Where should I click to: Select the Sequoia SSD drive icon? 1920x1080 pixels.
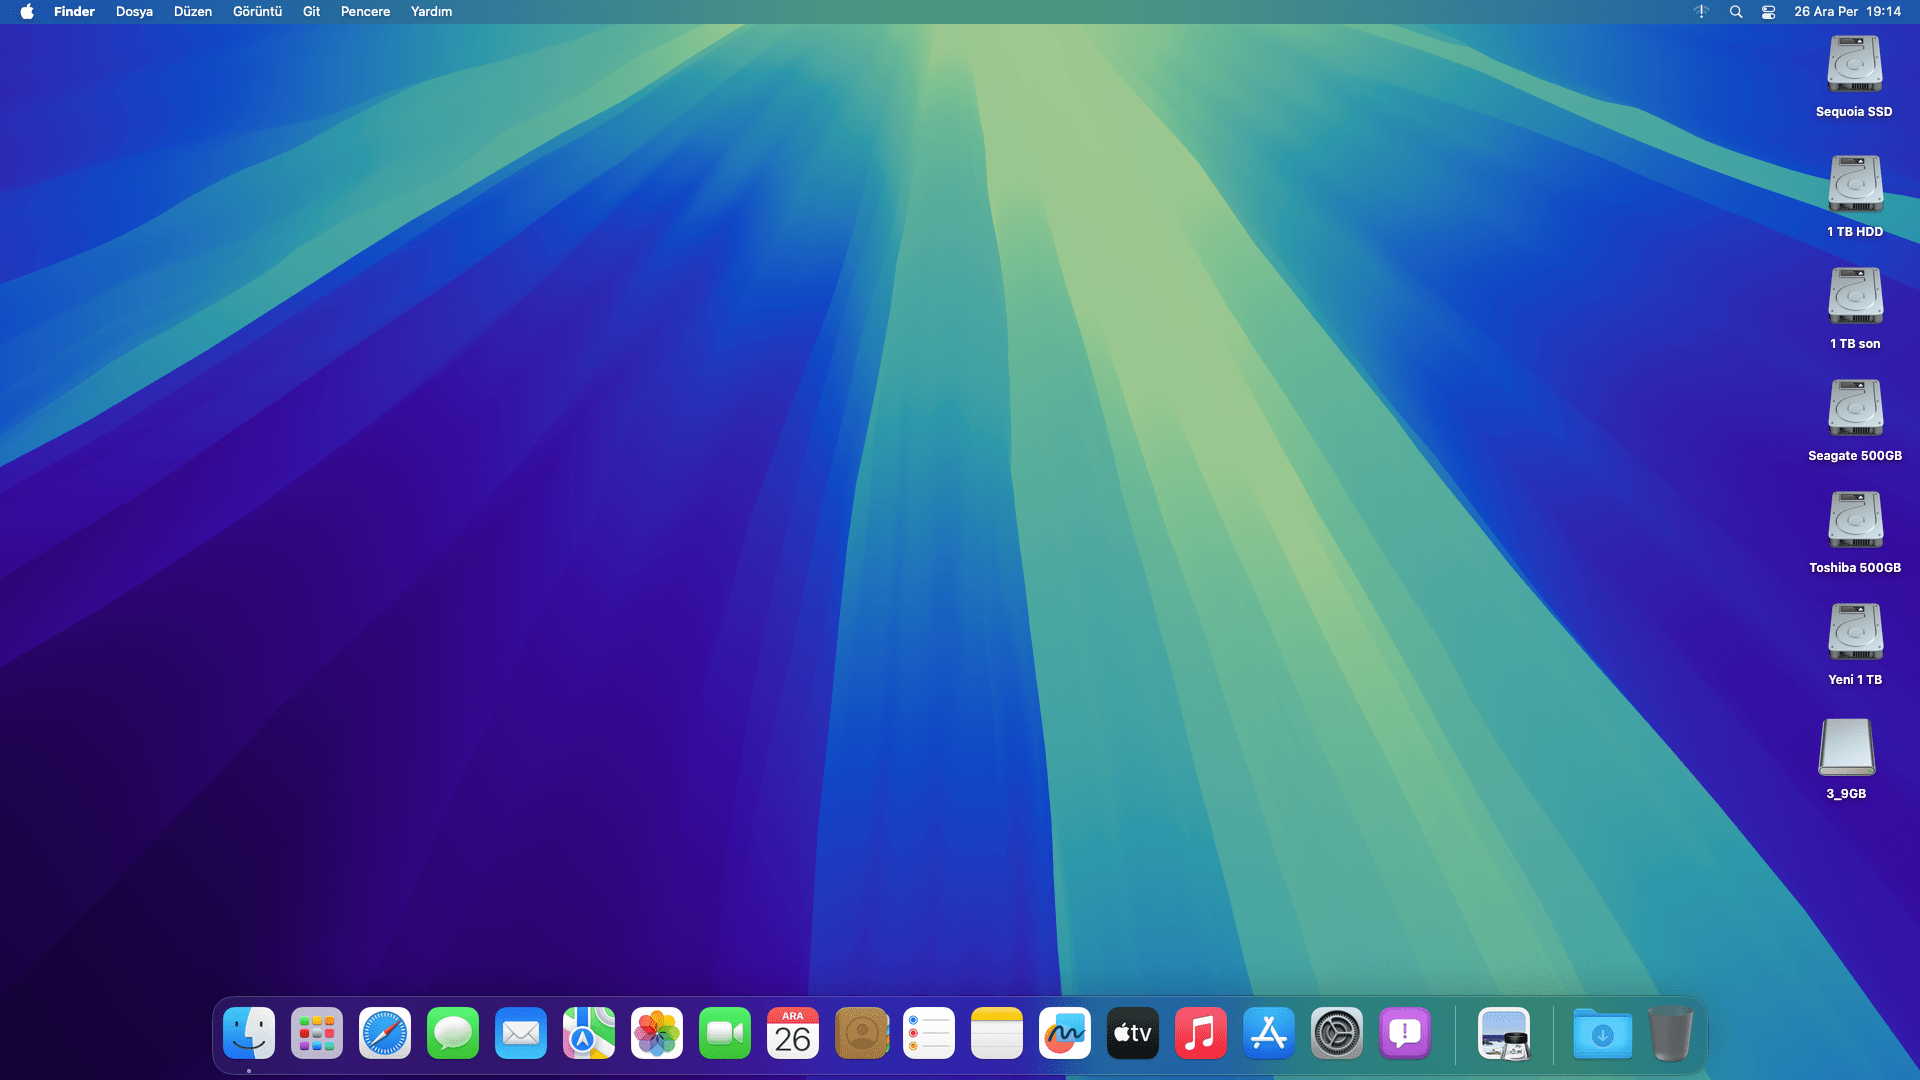[1854, 66]
